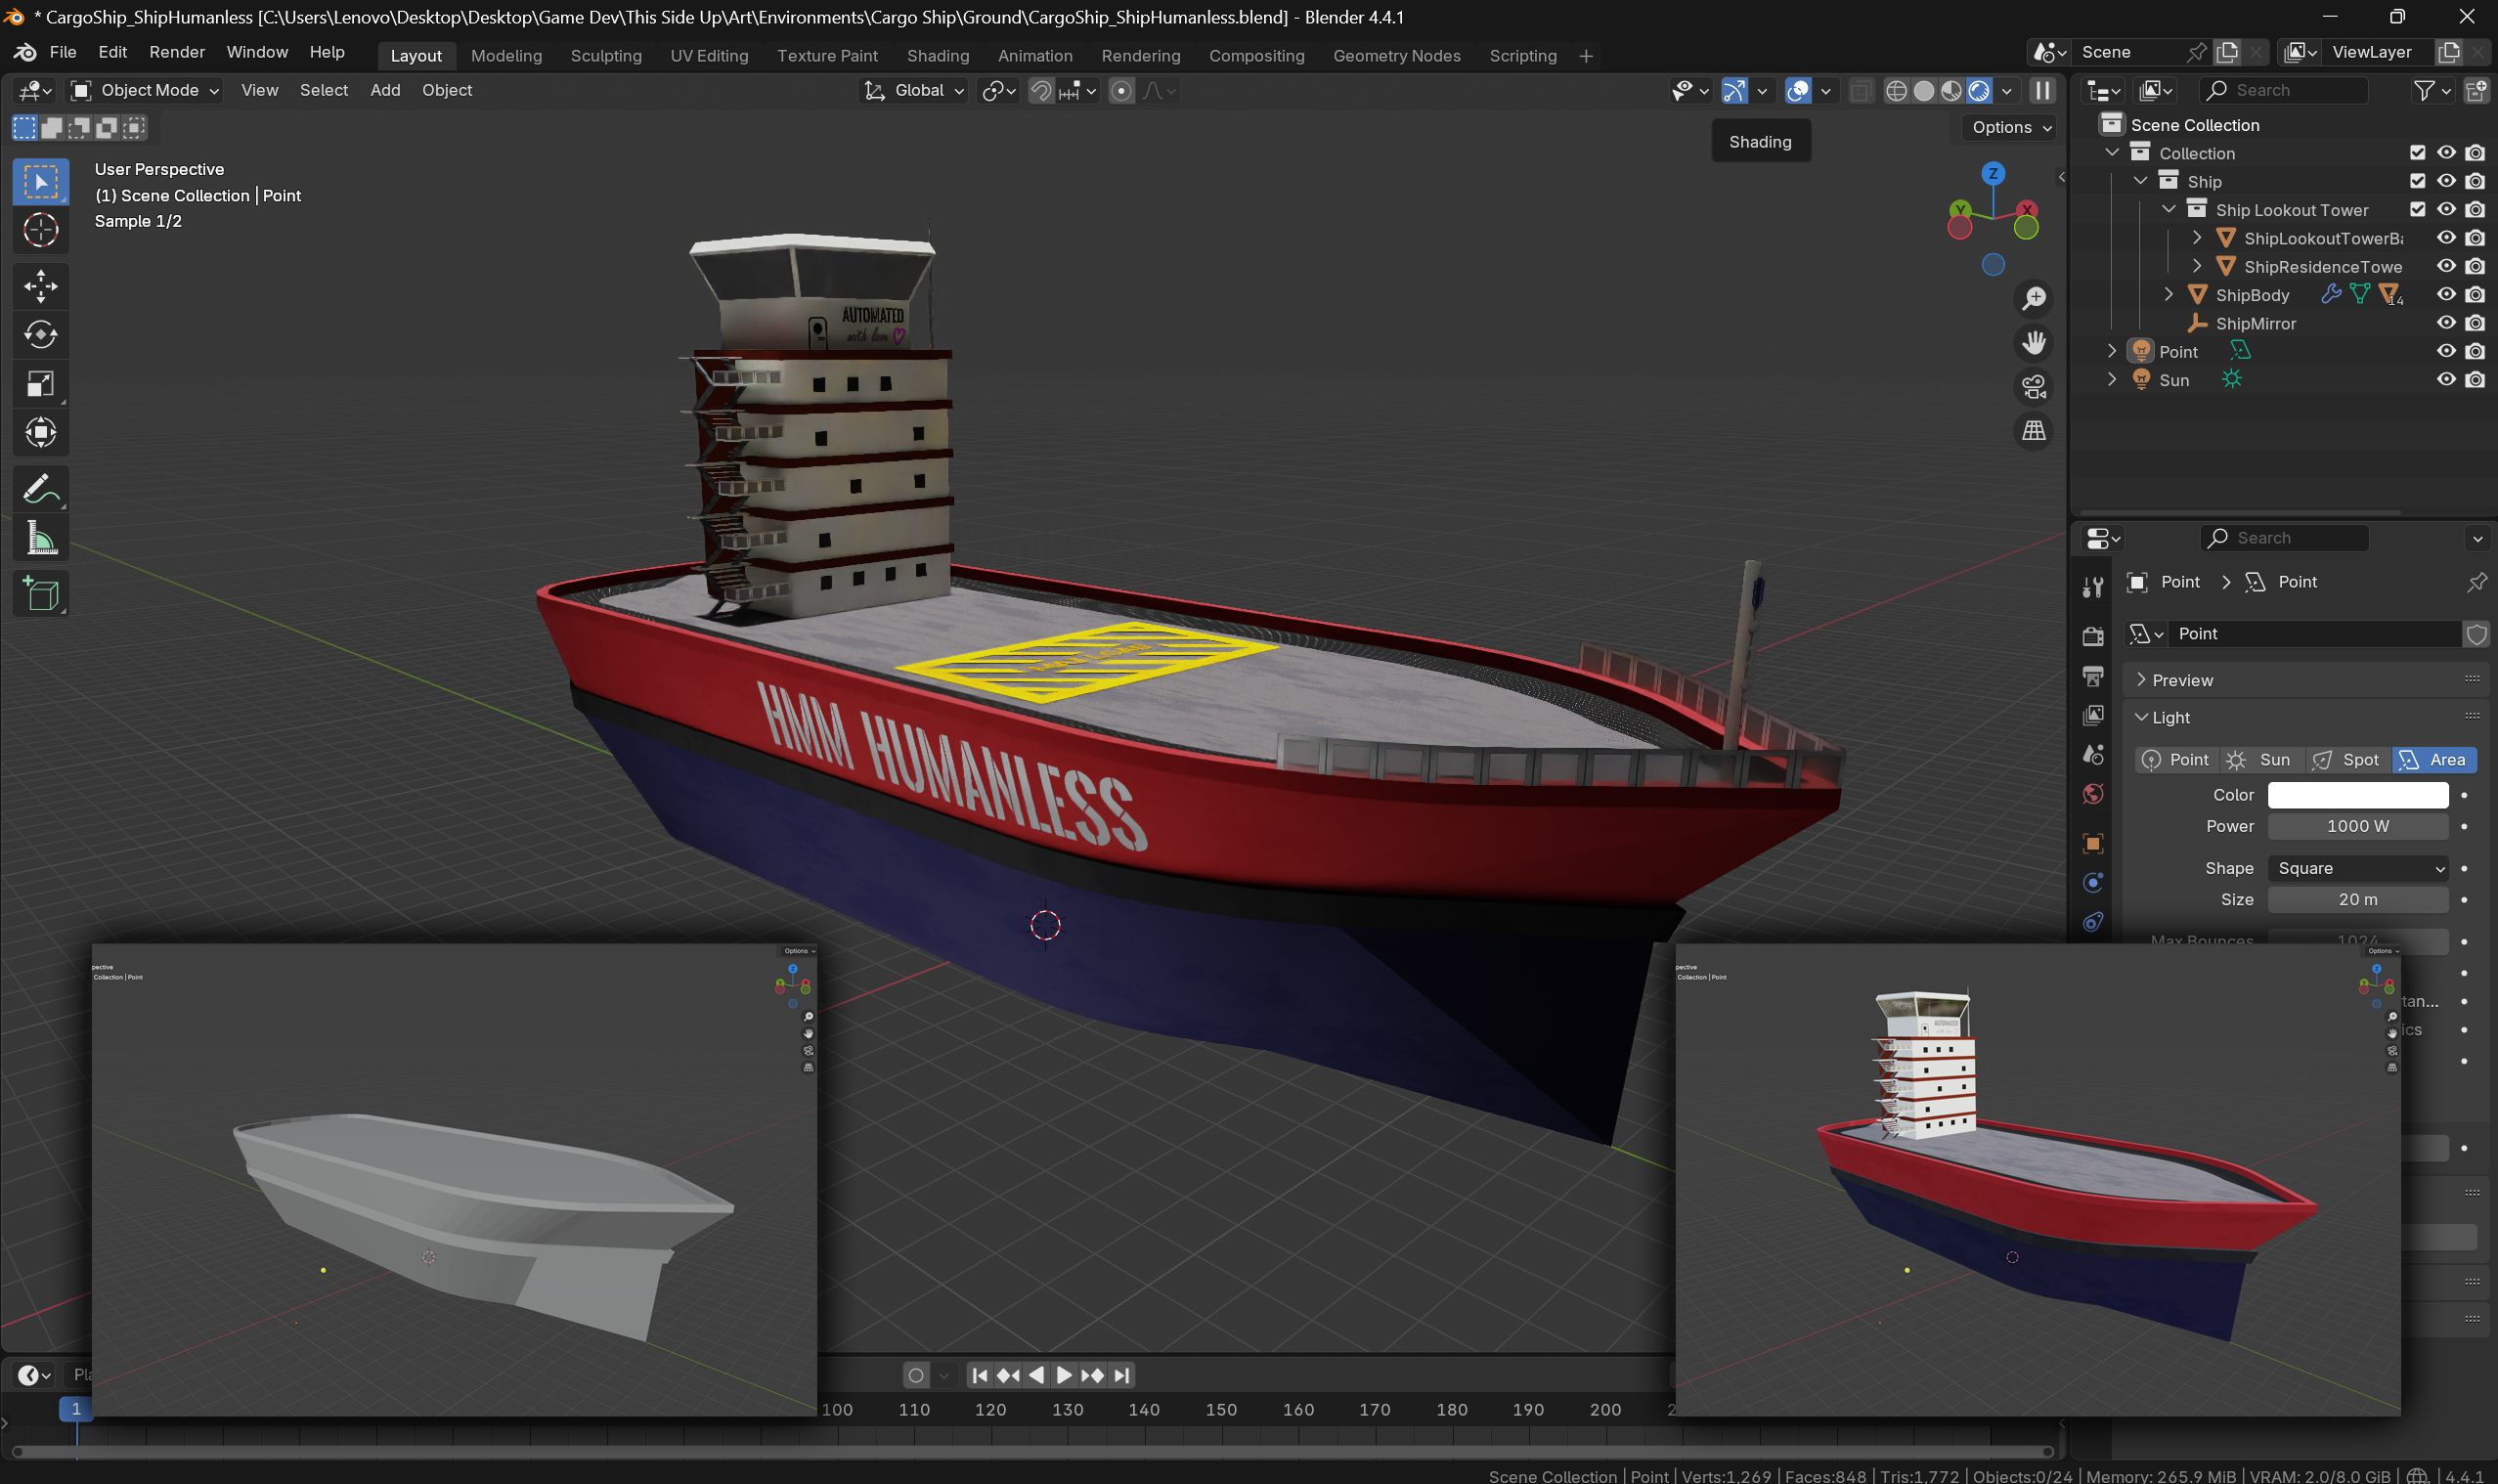Hide ShipBody with its eye icon
Screen dimensions: 2498x1484
[2446, 294]
